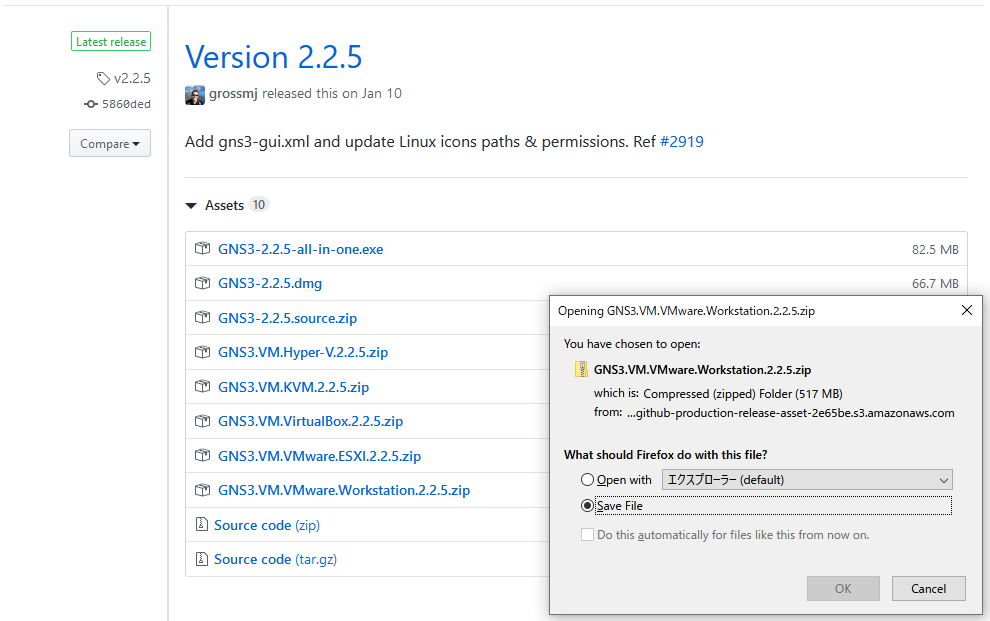Open the v2.2.5 tag link
The width and height of the screenshot is (990, 621).
132,78
